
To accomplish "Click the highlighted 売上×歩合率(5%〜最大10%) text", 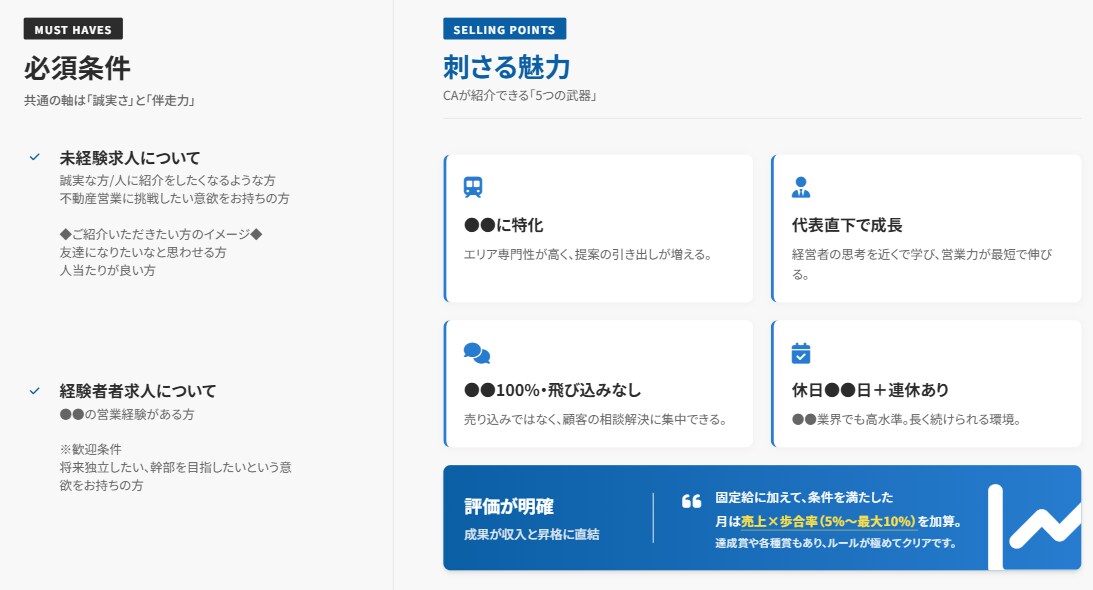I will pyautogui.click(x=828, y=522).
